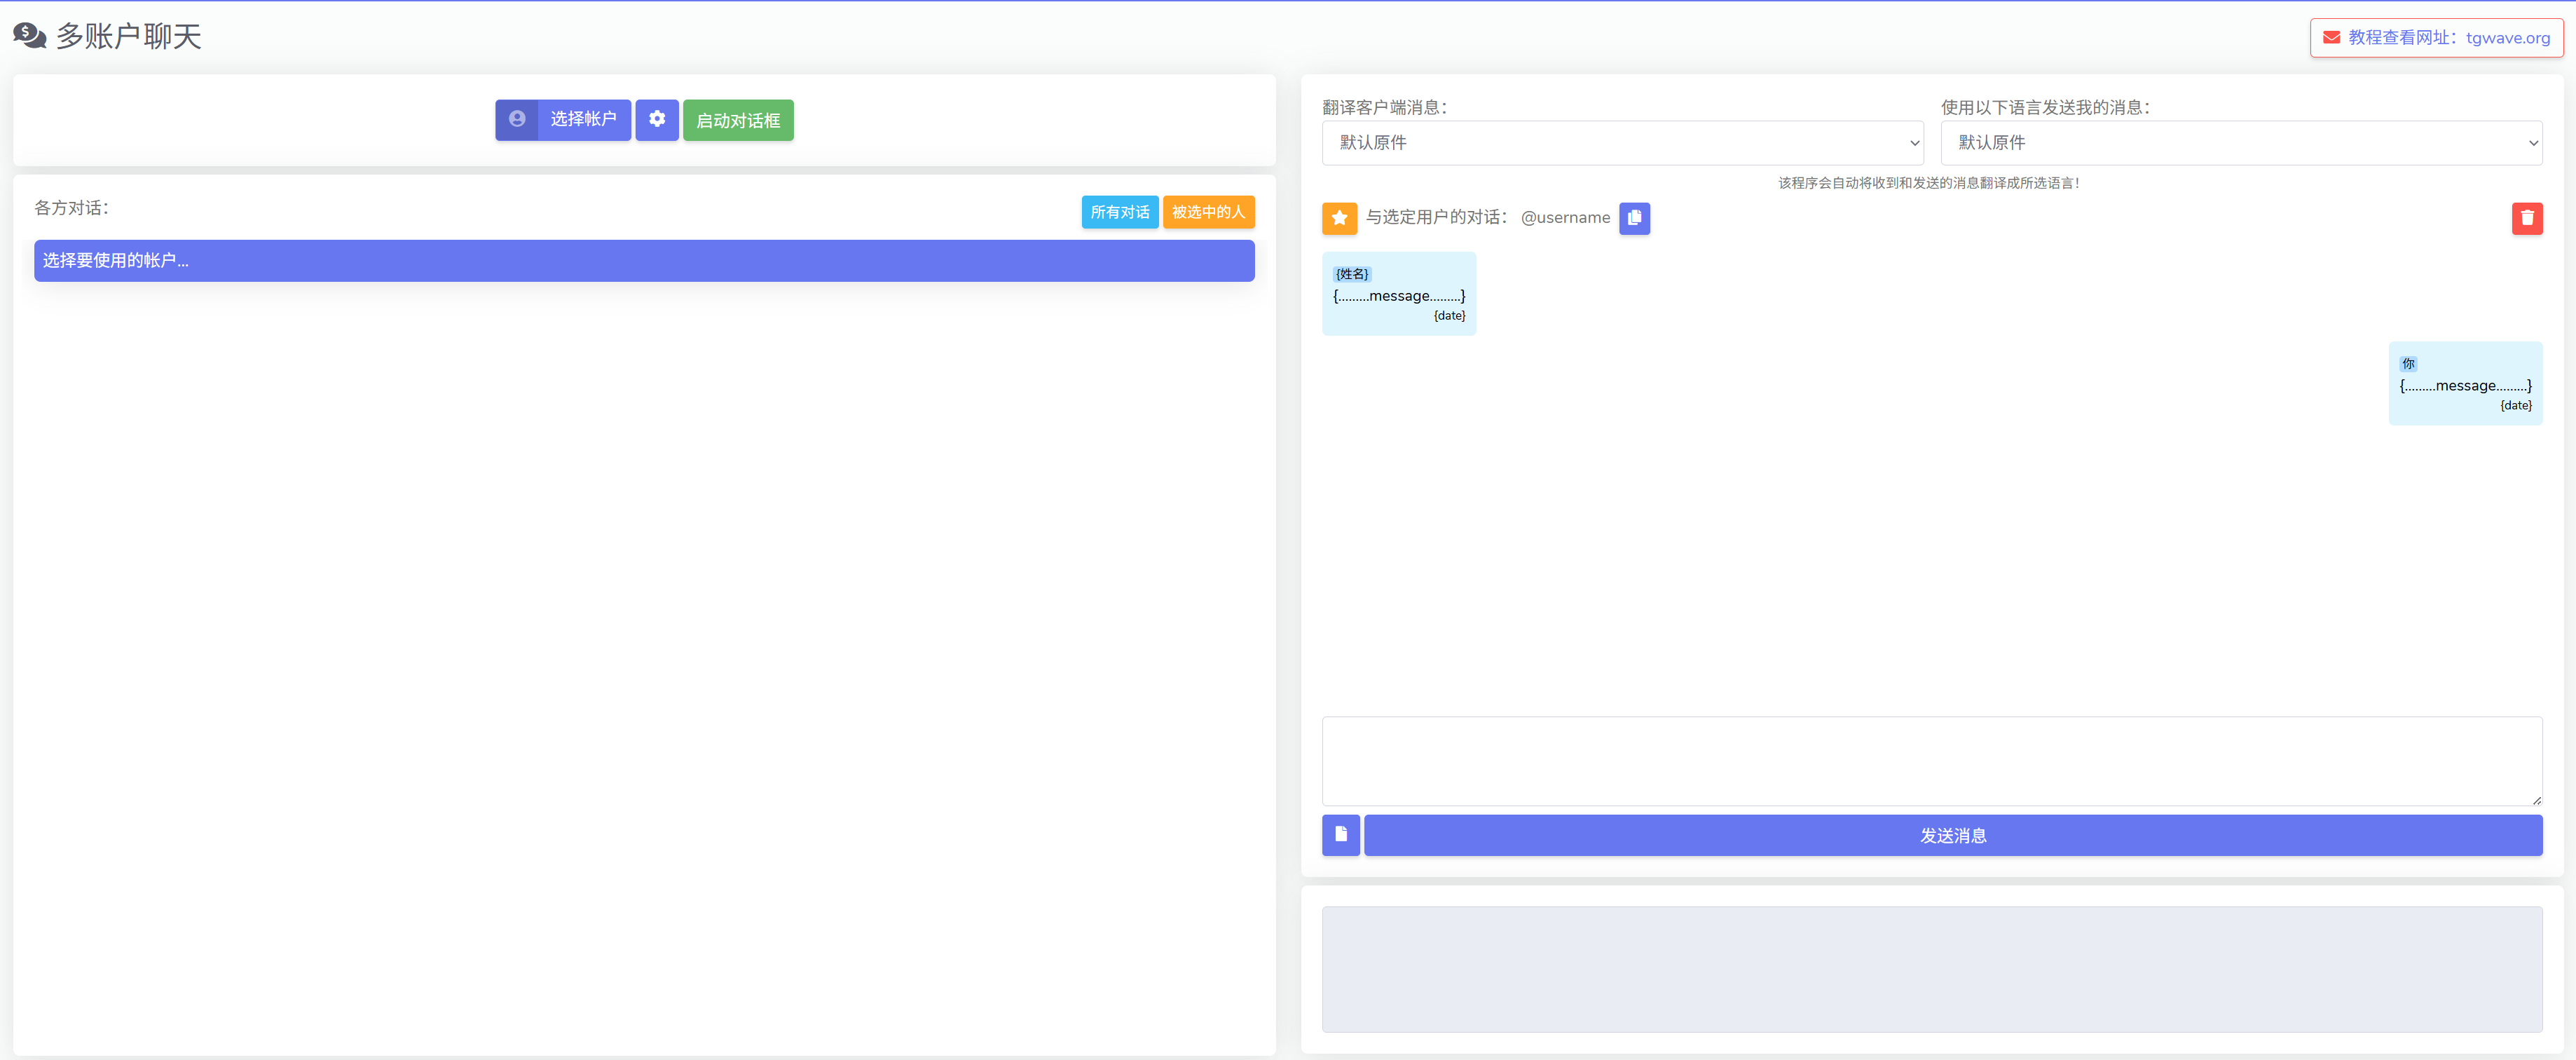Click the outgoing 你 message bubble
The width and height of the screenshot is (2576, 1060).
(2465, 384)
